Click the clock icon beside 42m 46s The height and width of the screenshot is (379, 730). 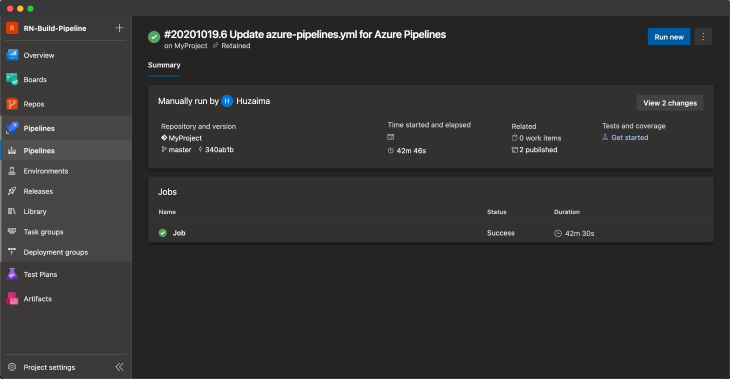coord(391,151)
